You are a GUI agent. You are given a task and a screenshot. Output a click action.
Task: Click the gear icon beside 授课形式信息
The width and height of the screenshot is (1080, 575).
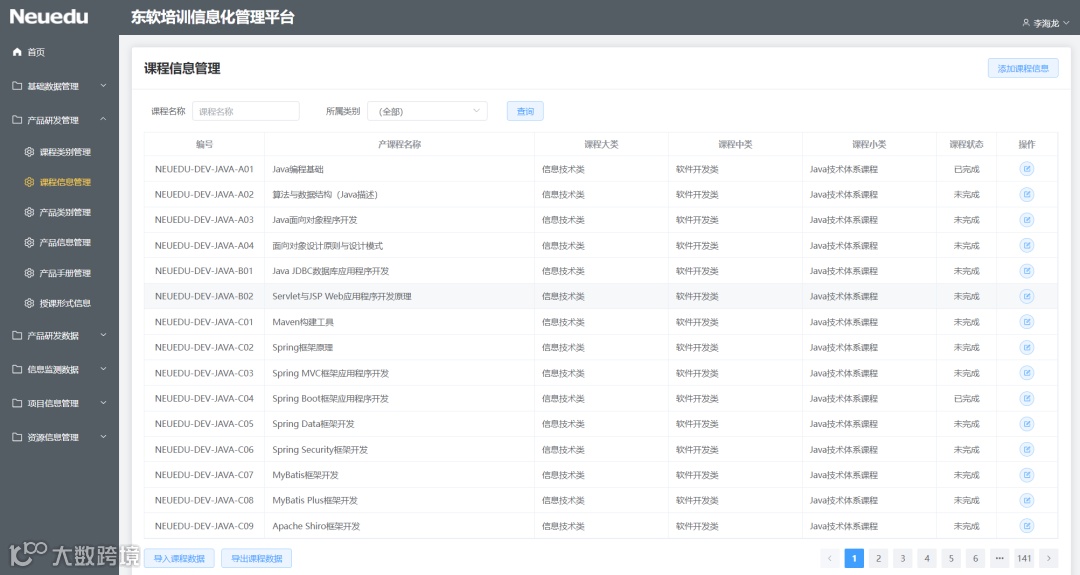[29, 303]
